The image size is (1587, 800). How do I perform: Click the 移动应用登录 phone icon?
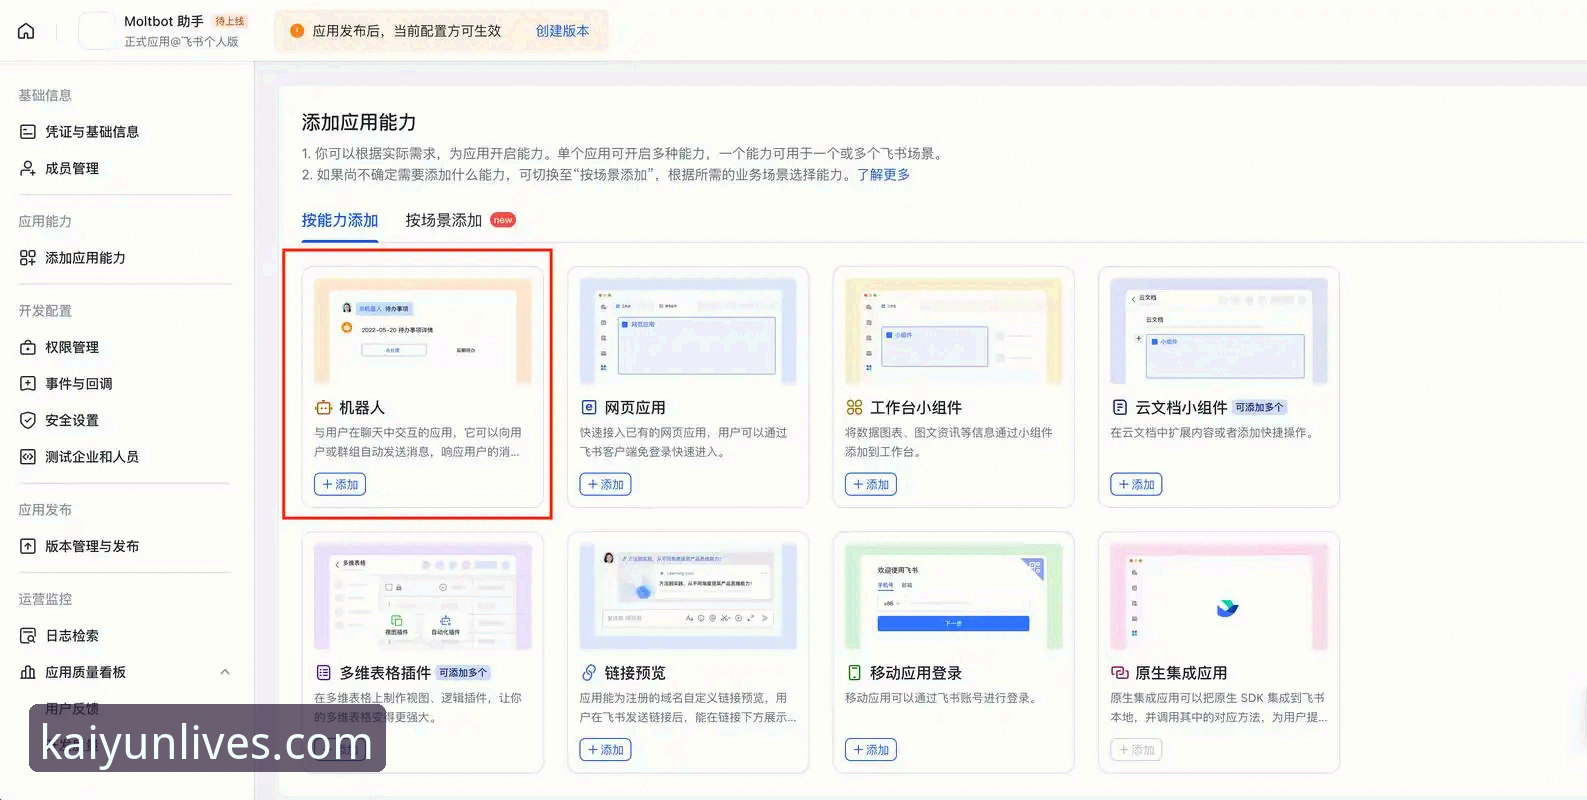click(854, 673)
